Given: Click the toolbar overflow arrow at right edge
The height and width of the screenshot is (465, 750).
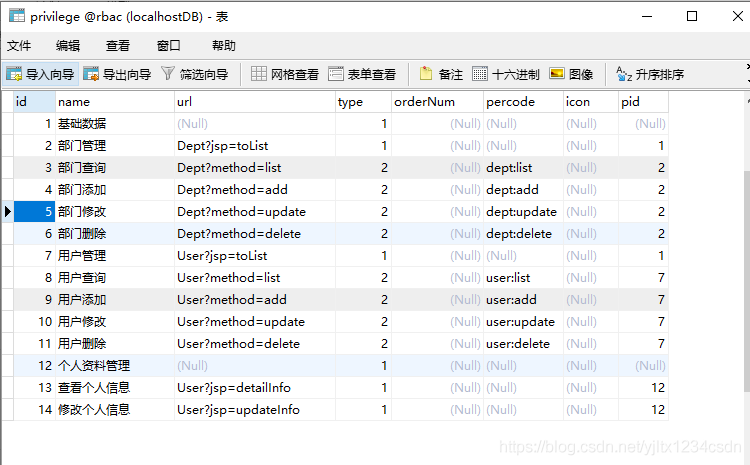Looking at the screenshot, I should (x=748, y=74).
